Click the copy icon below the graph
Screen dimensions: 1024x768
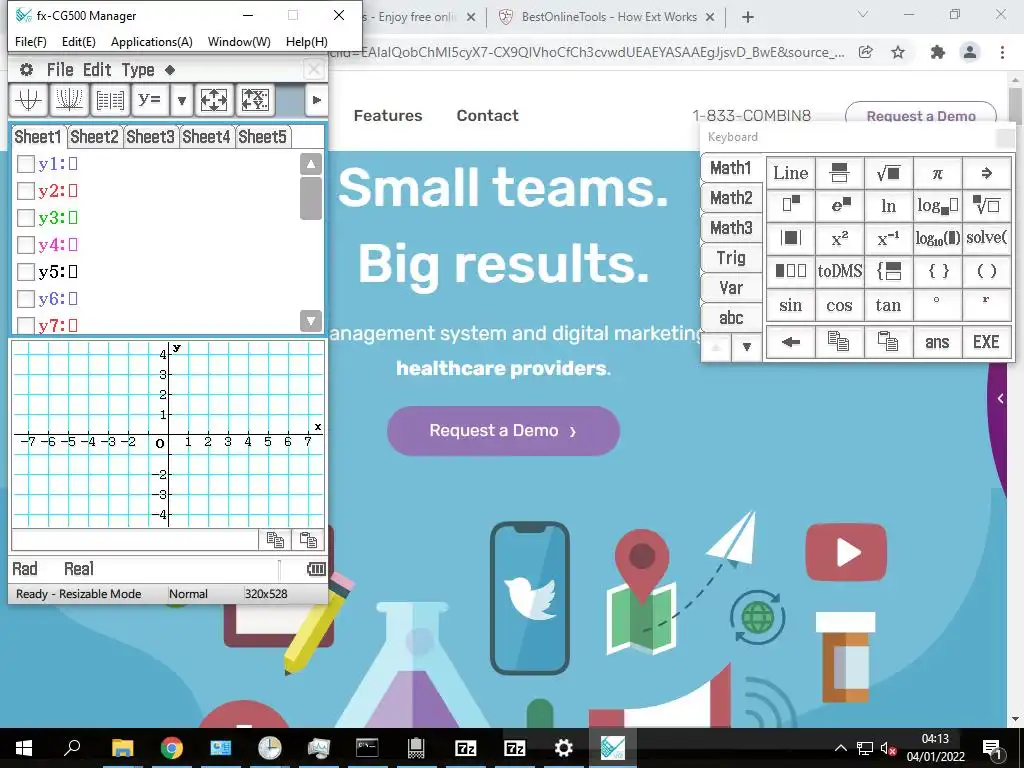point(275,540)
